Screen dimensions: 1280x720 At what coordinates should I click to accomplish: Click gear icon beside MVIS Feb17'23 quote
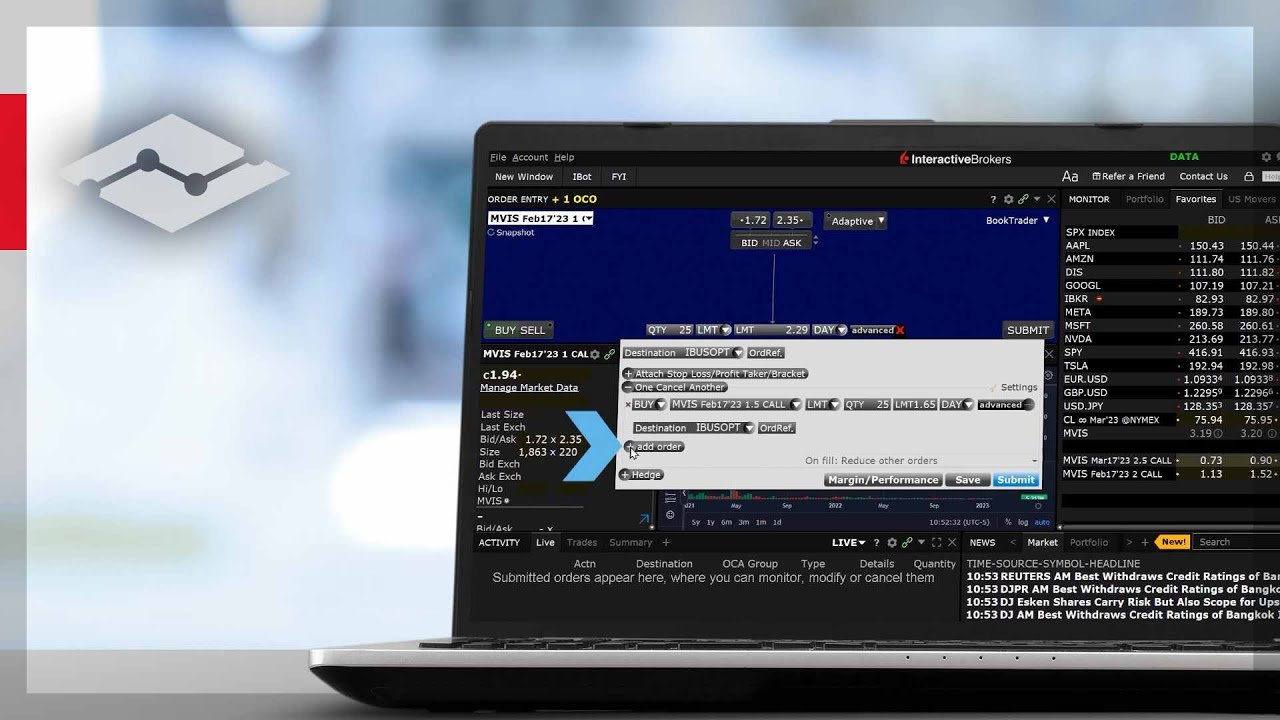[x=595, y=354]
